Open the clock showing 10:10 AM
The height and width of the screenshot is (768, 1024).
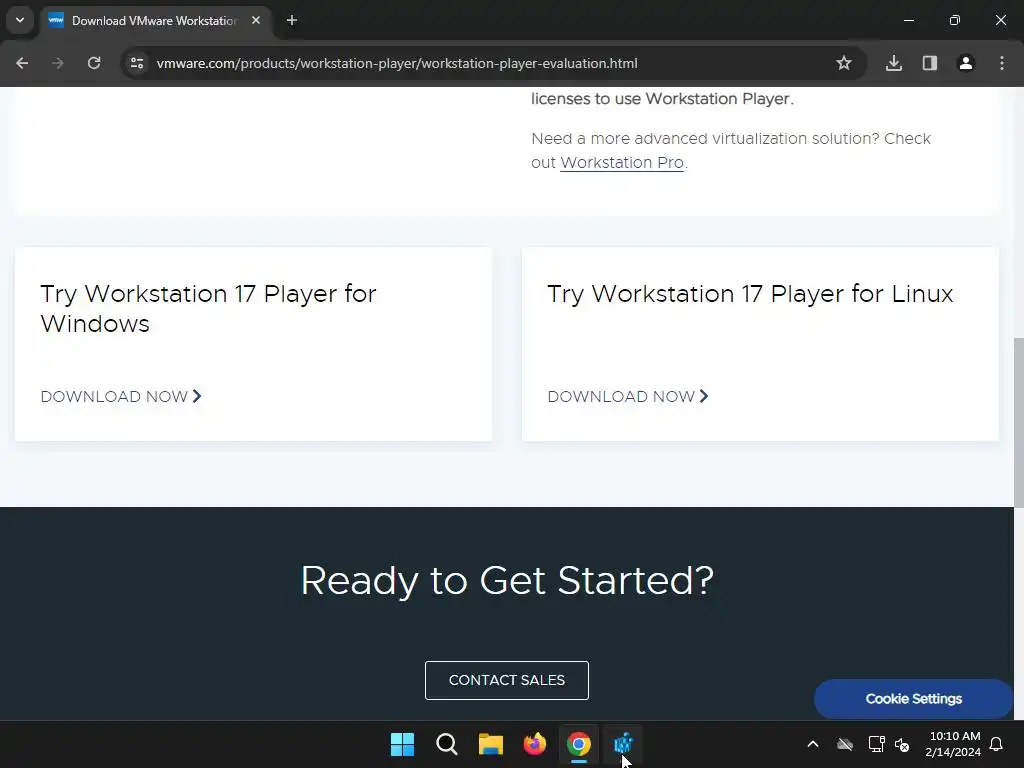[x=953, y=744]
